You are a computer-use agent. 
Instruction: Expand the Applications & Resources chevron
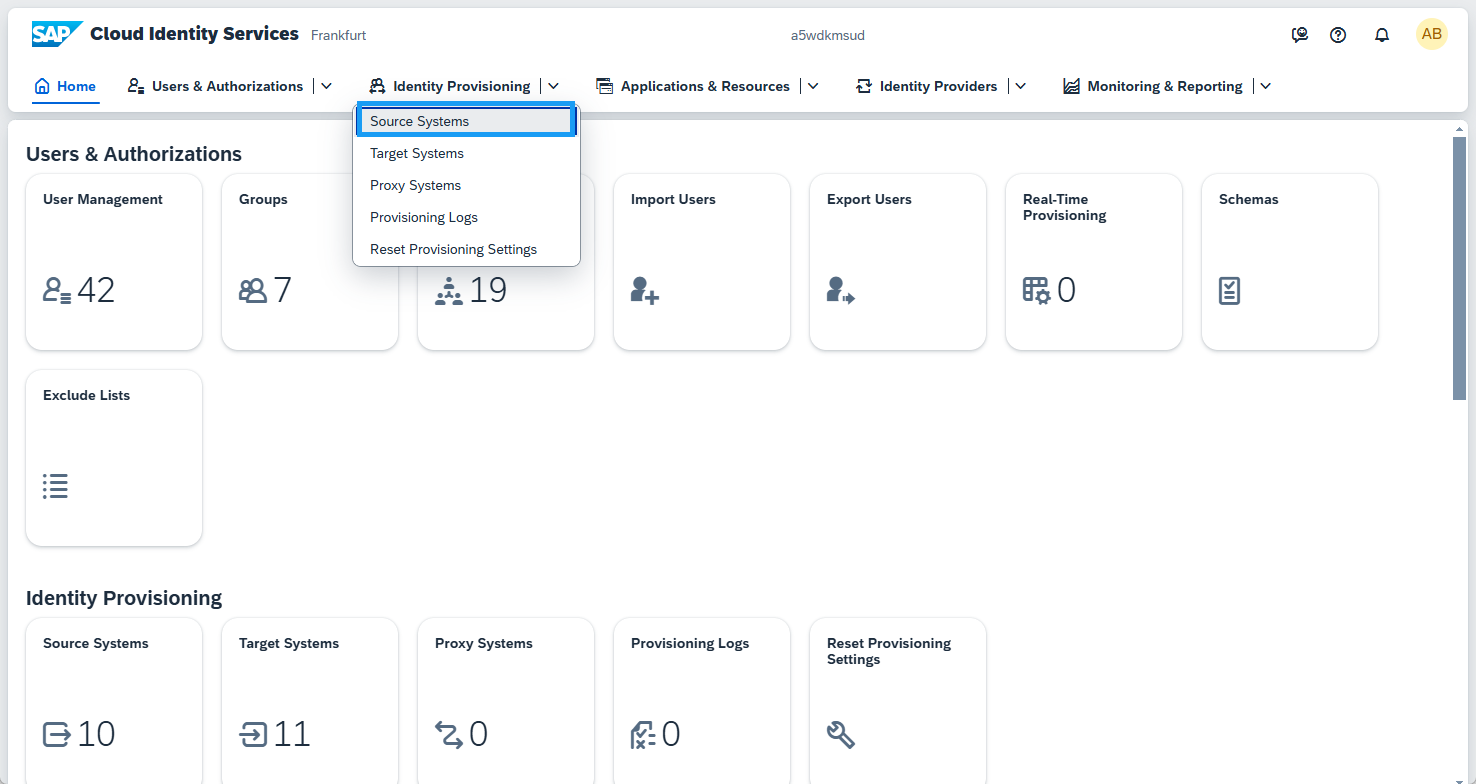(x=813, y=86)
